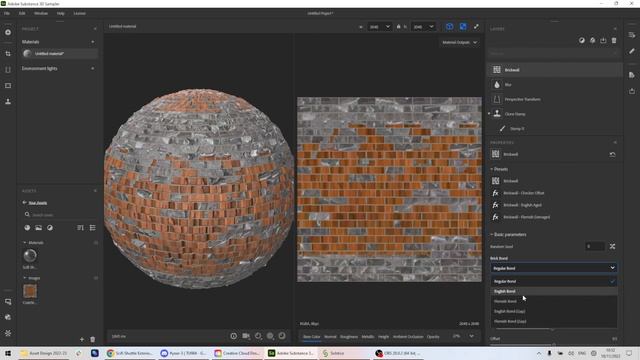The width and height of the screenshot is (640, 360).
Task: Expand the Clone Stamp layer arrow
Action: click(489, 114)
